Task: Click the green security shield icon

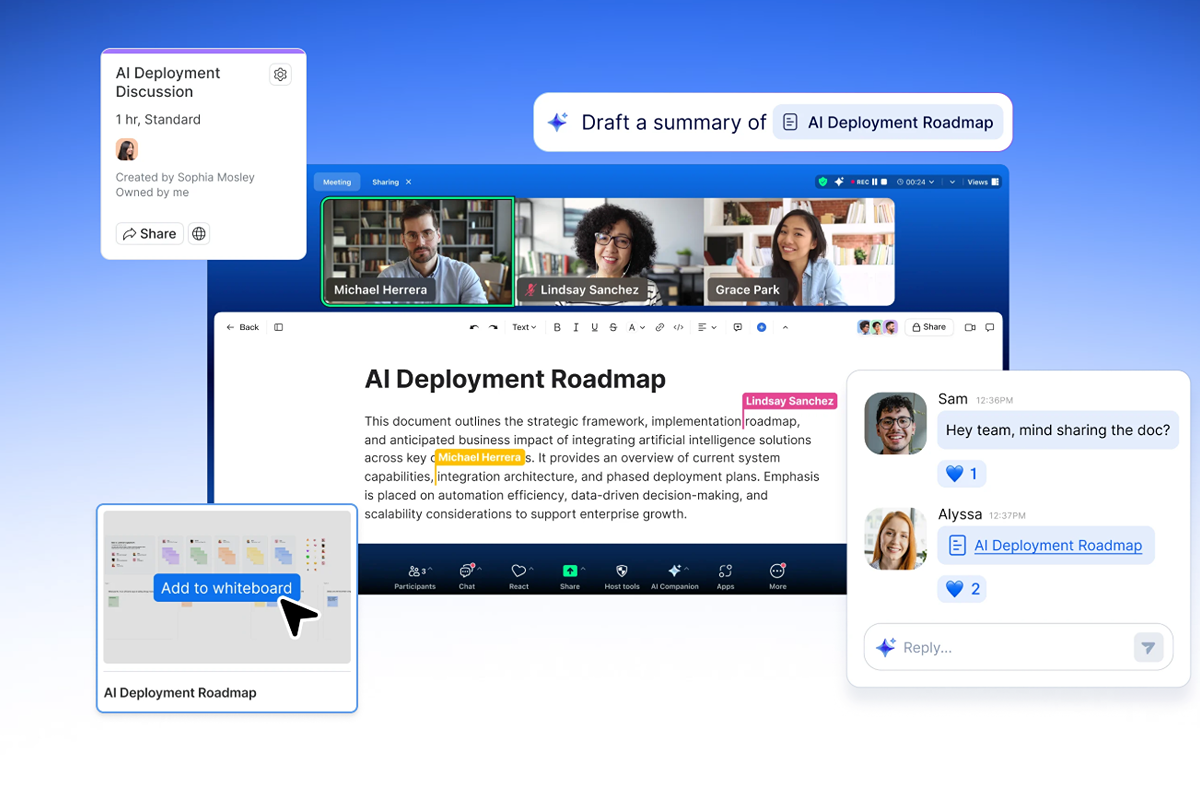Action: (x=823, y=182)
